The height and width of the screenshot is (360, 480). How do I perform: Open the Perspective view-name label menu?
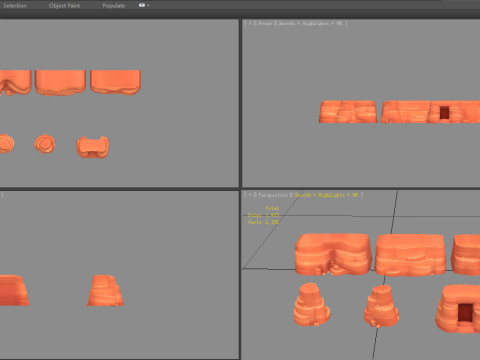tap(273, 195)
